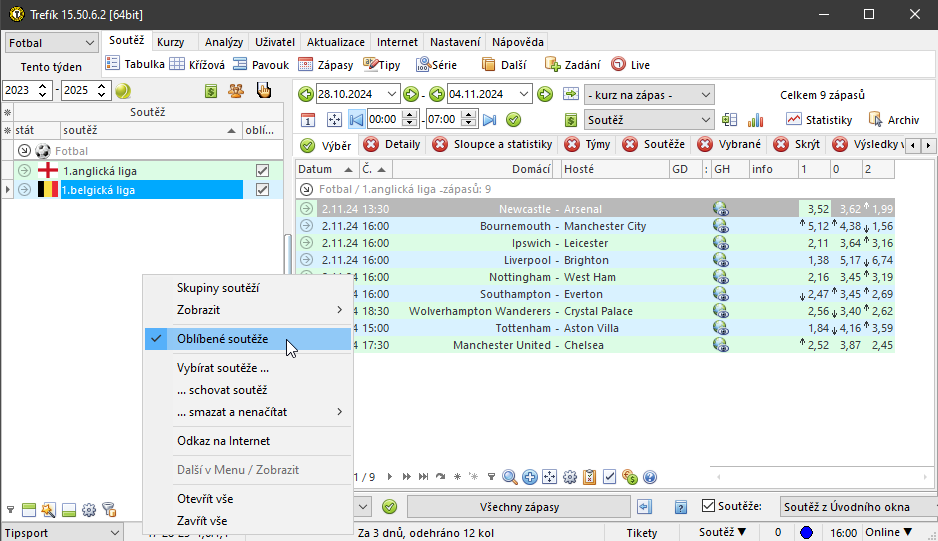
Task: Toggle the Soutěže checkbox at bottom
Action: (708, 506)
